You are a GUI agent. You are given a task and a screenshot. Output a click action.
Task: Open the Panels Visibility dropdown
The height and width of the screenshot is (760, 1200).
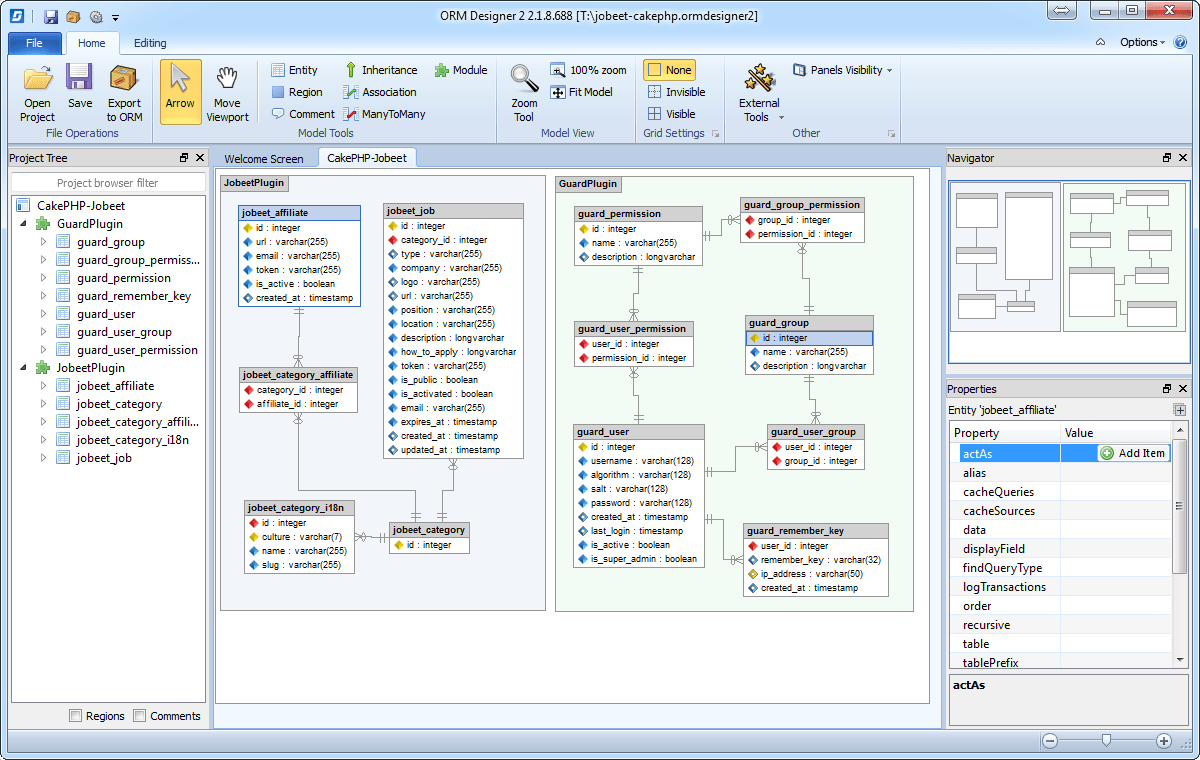(843, 70)
